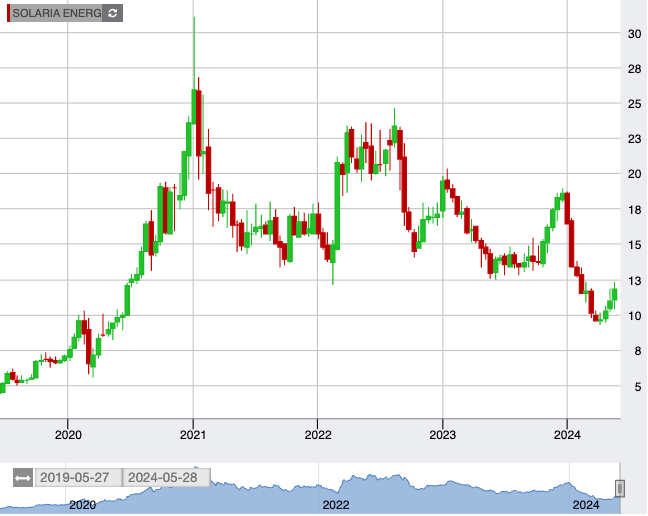The height and width of the screenshot is (516, 648).
Task: Click the 2022 x-axis label
Action: [318, 435]
